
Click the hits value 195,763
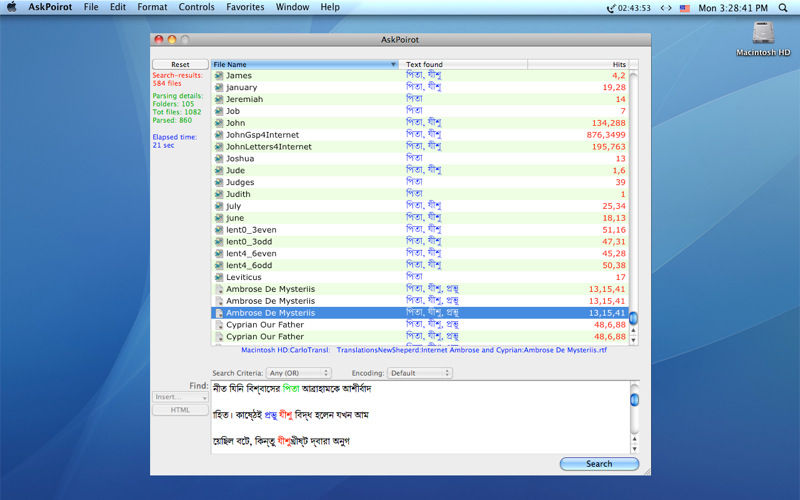[x=608, y=146]
